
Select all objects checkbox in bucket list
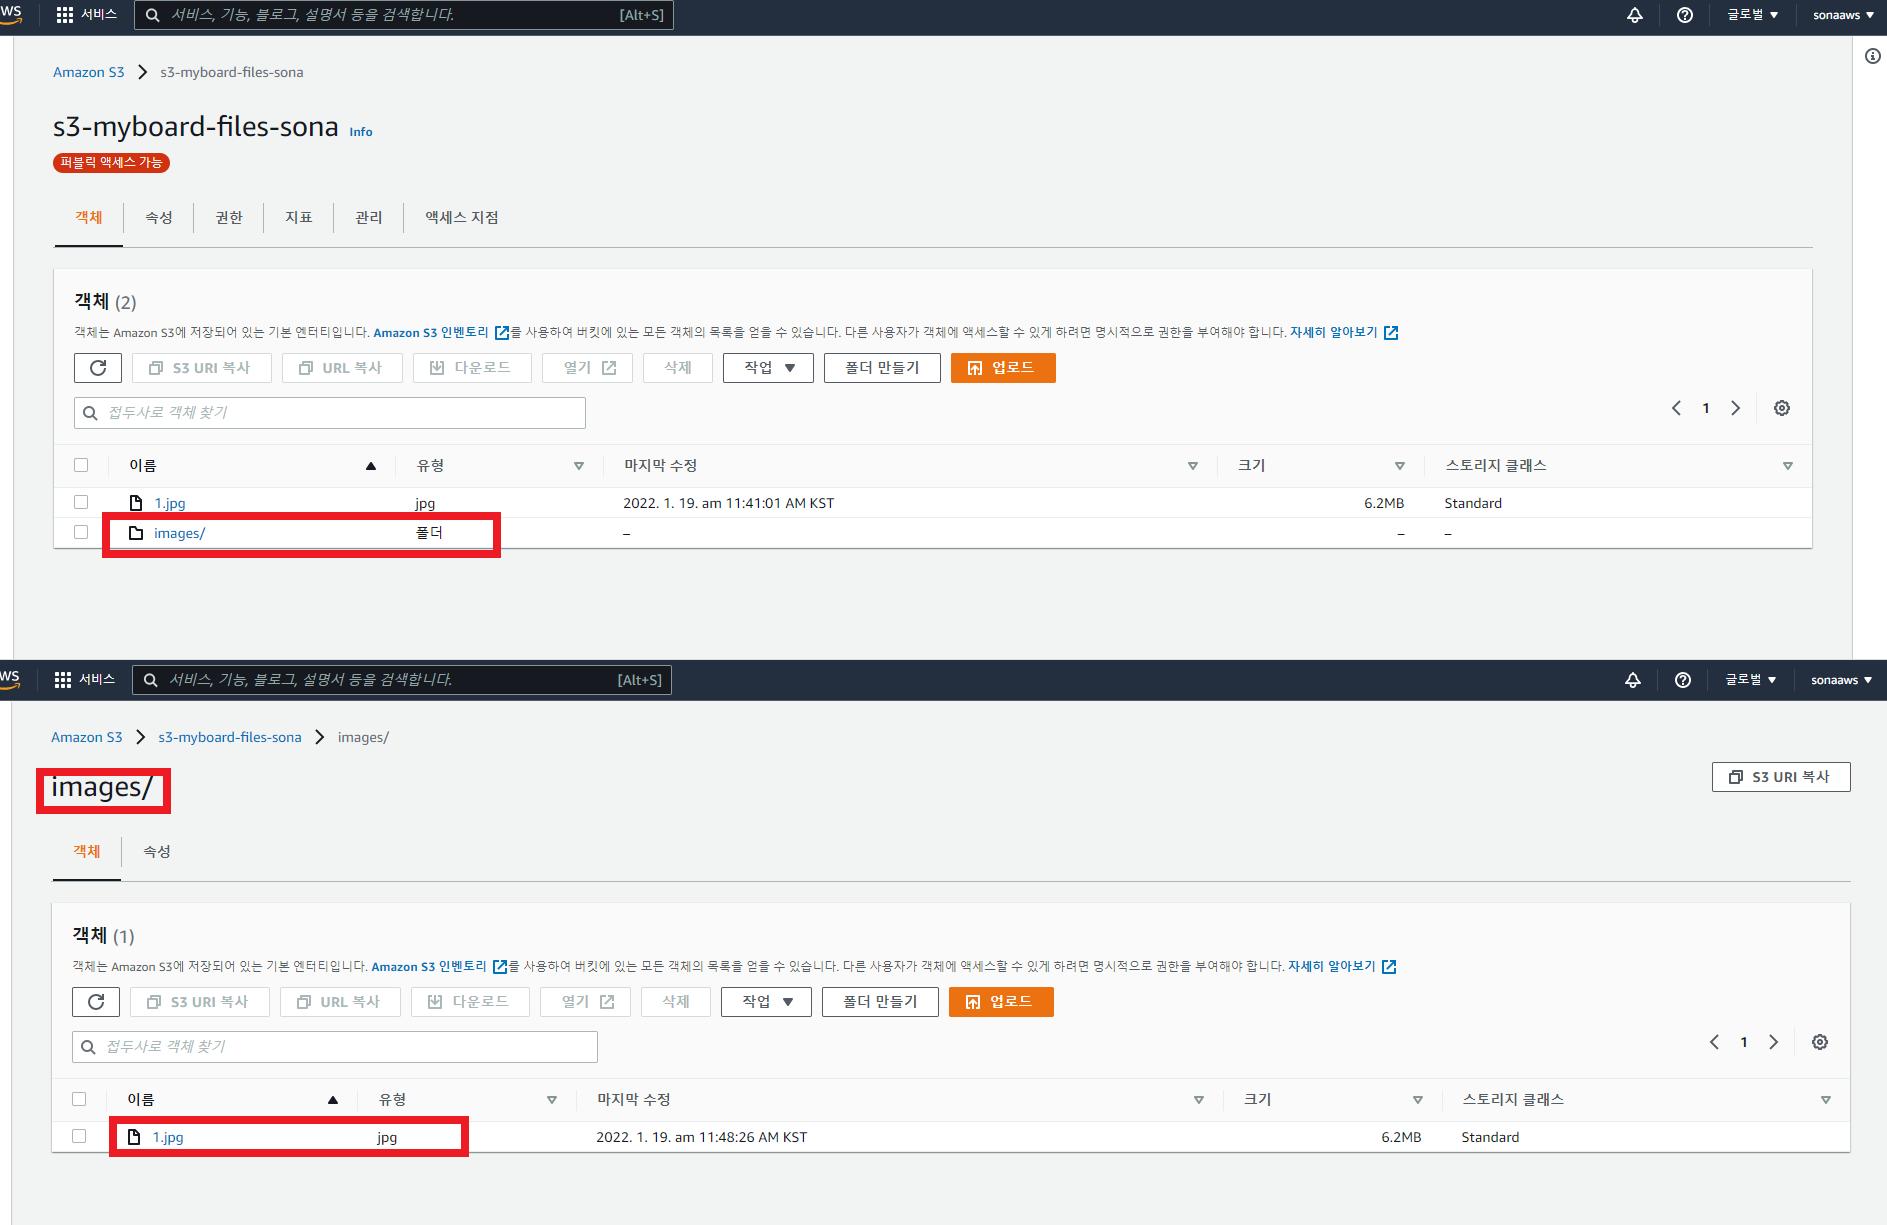coord(81,465)
